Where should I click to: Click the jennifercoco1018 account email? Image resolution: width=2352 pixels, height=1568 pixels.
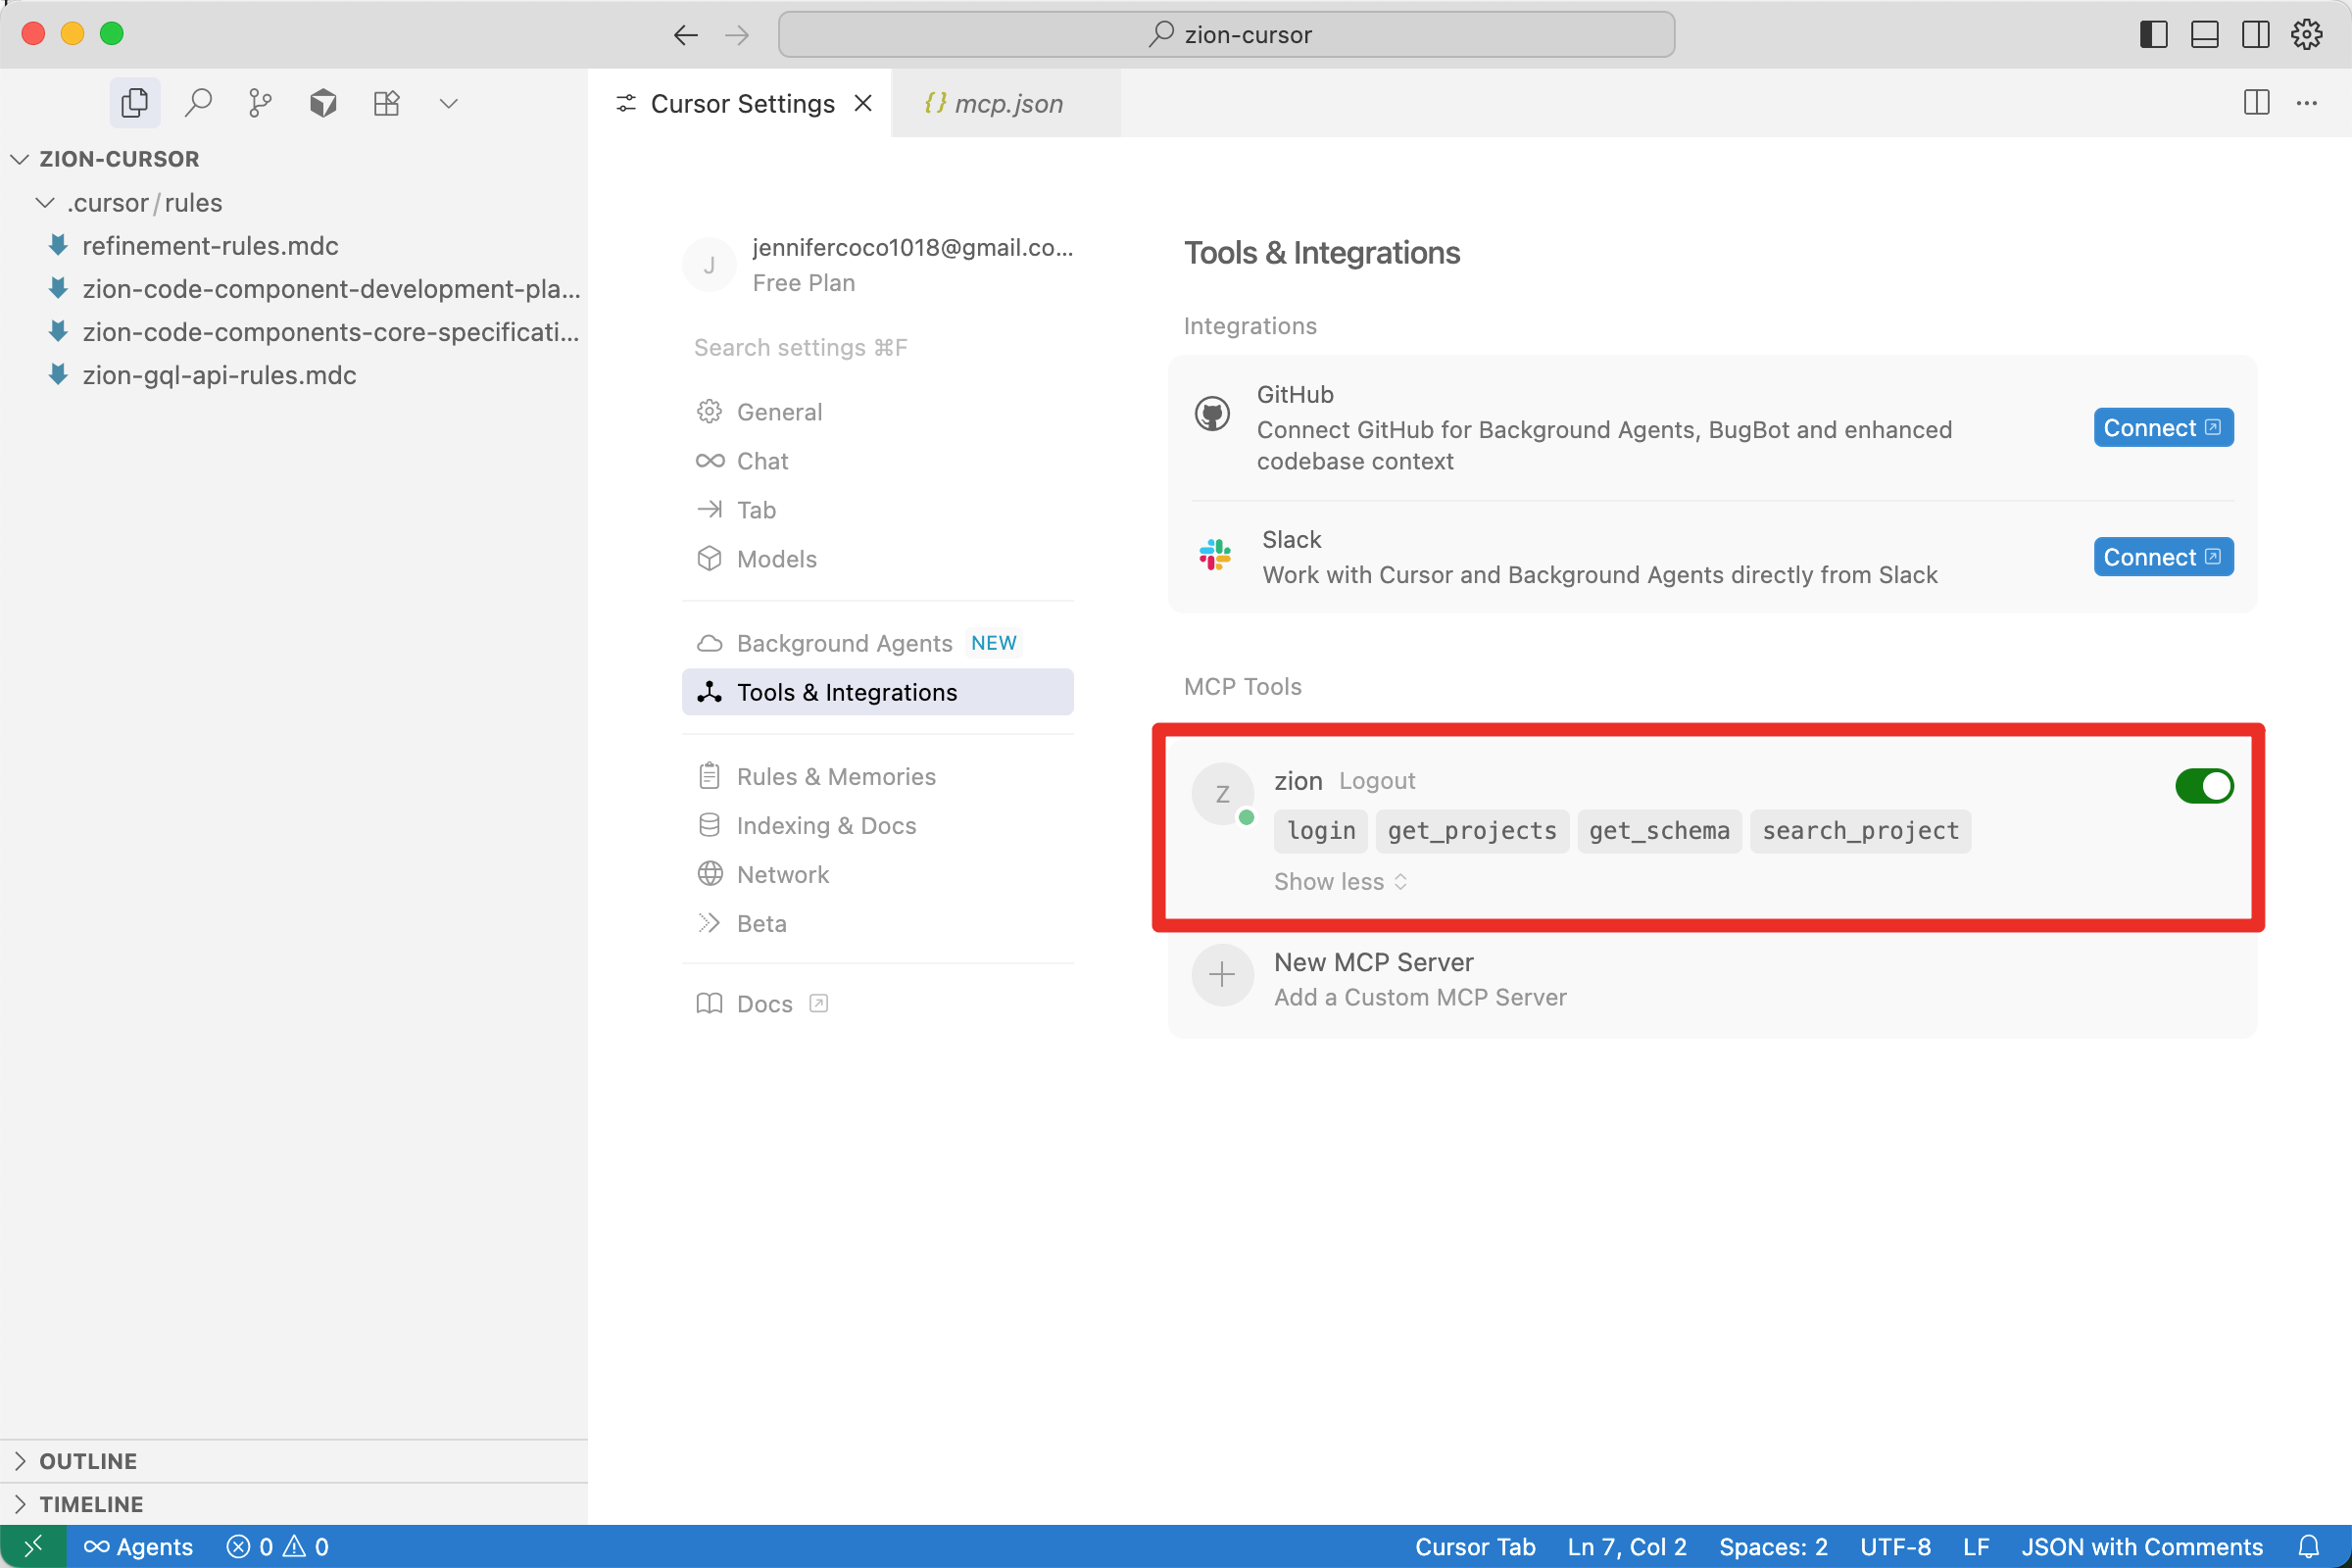coord(912,248)
